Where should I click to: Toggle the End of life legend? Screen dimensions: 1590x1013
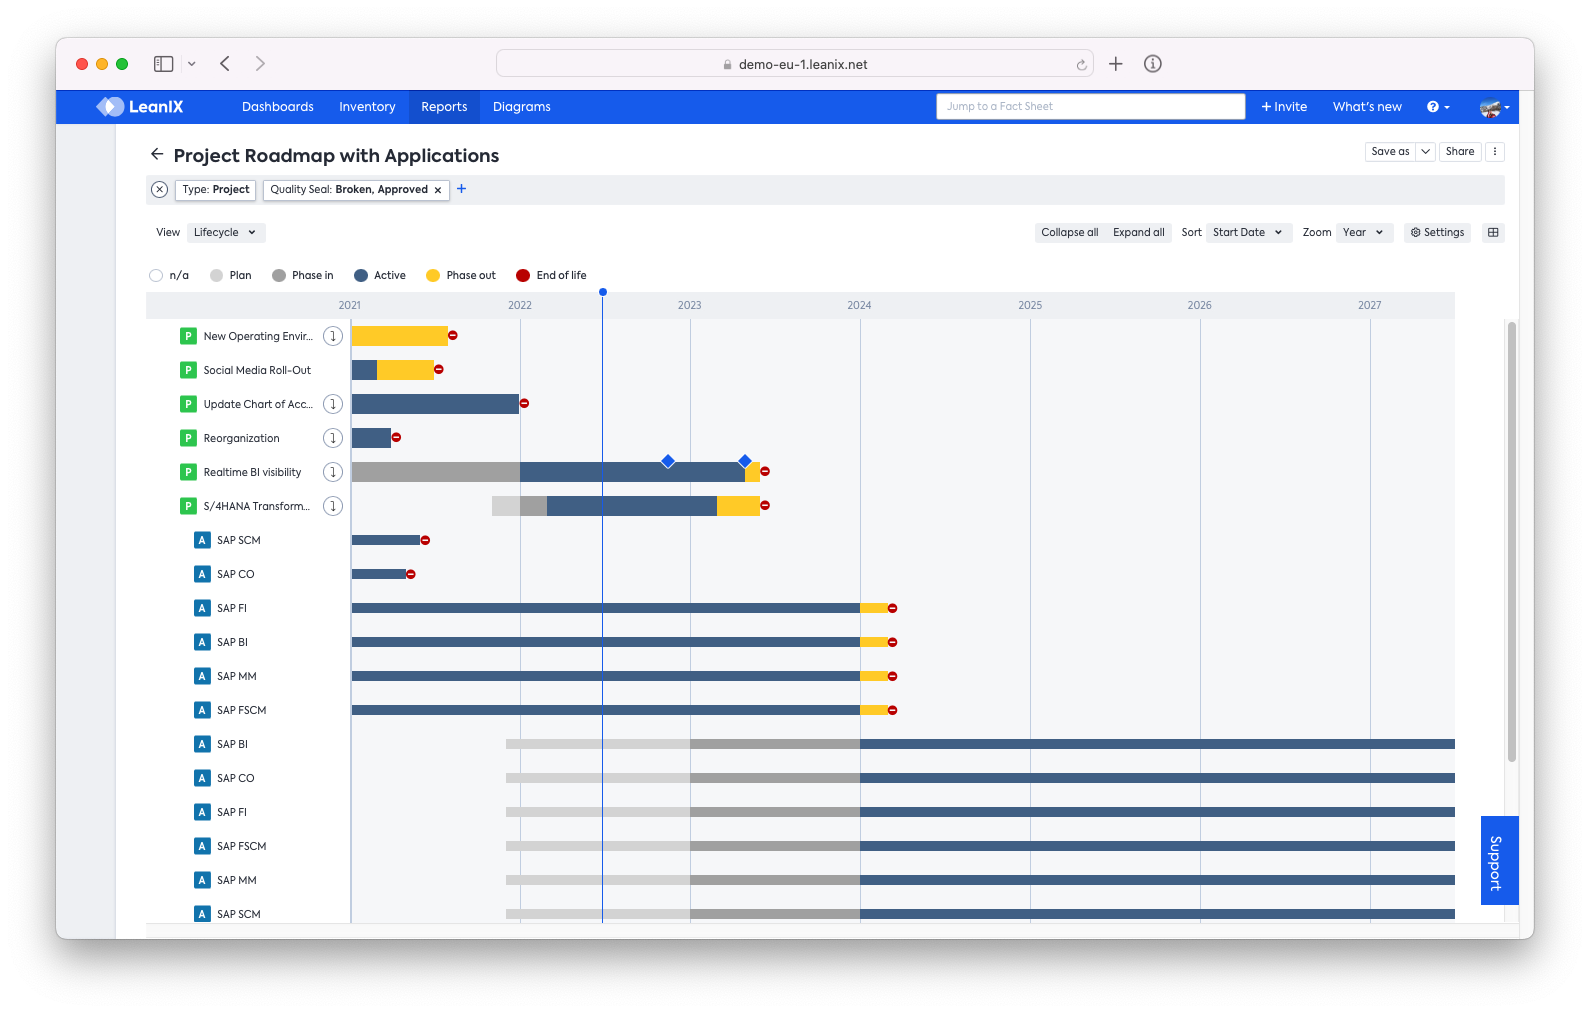coord(551,276)
